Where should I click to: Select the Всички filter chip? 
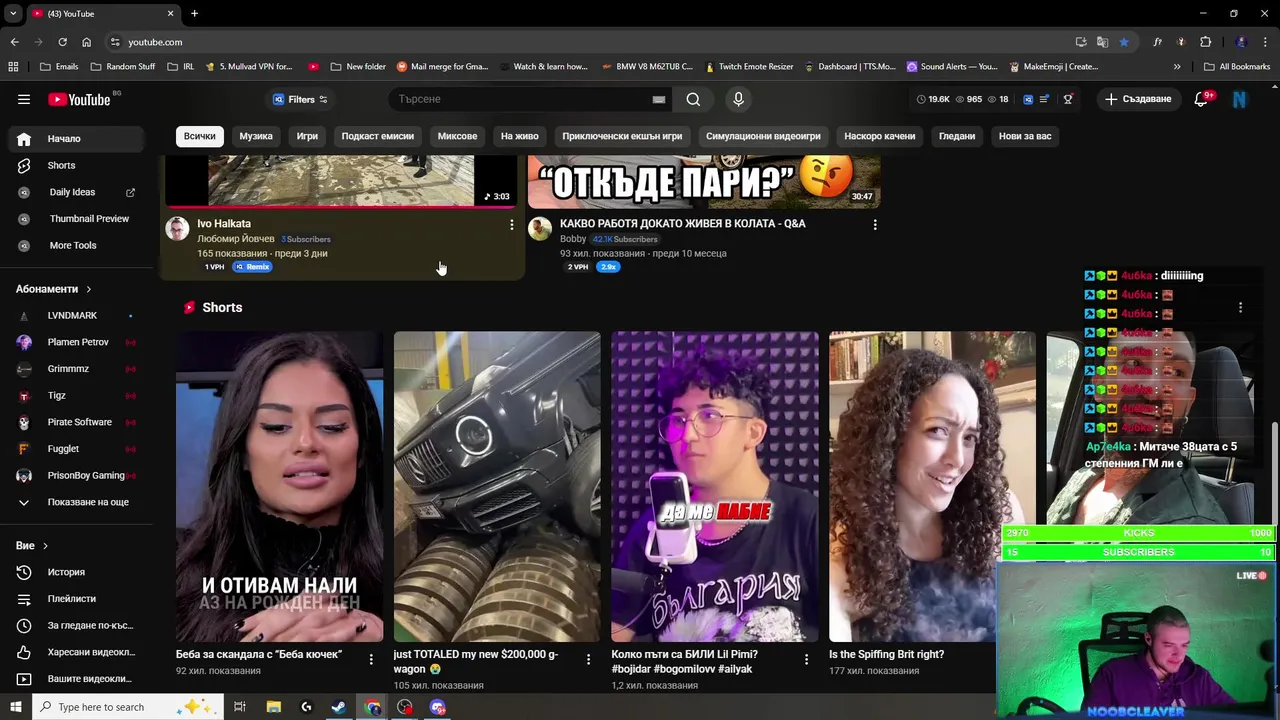[199, 136]
